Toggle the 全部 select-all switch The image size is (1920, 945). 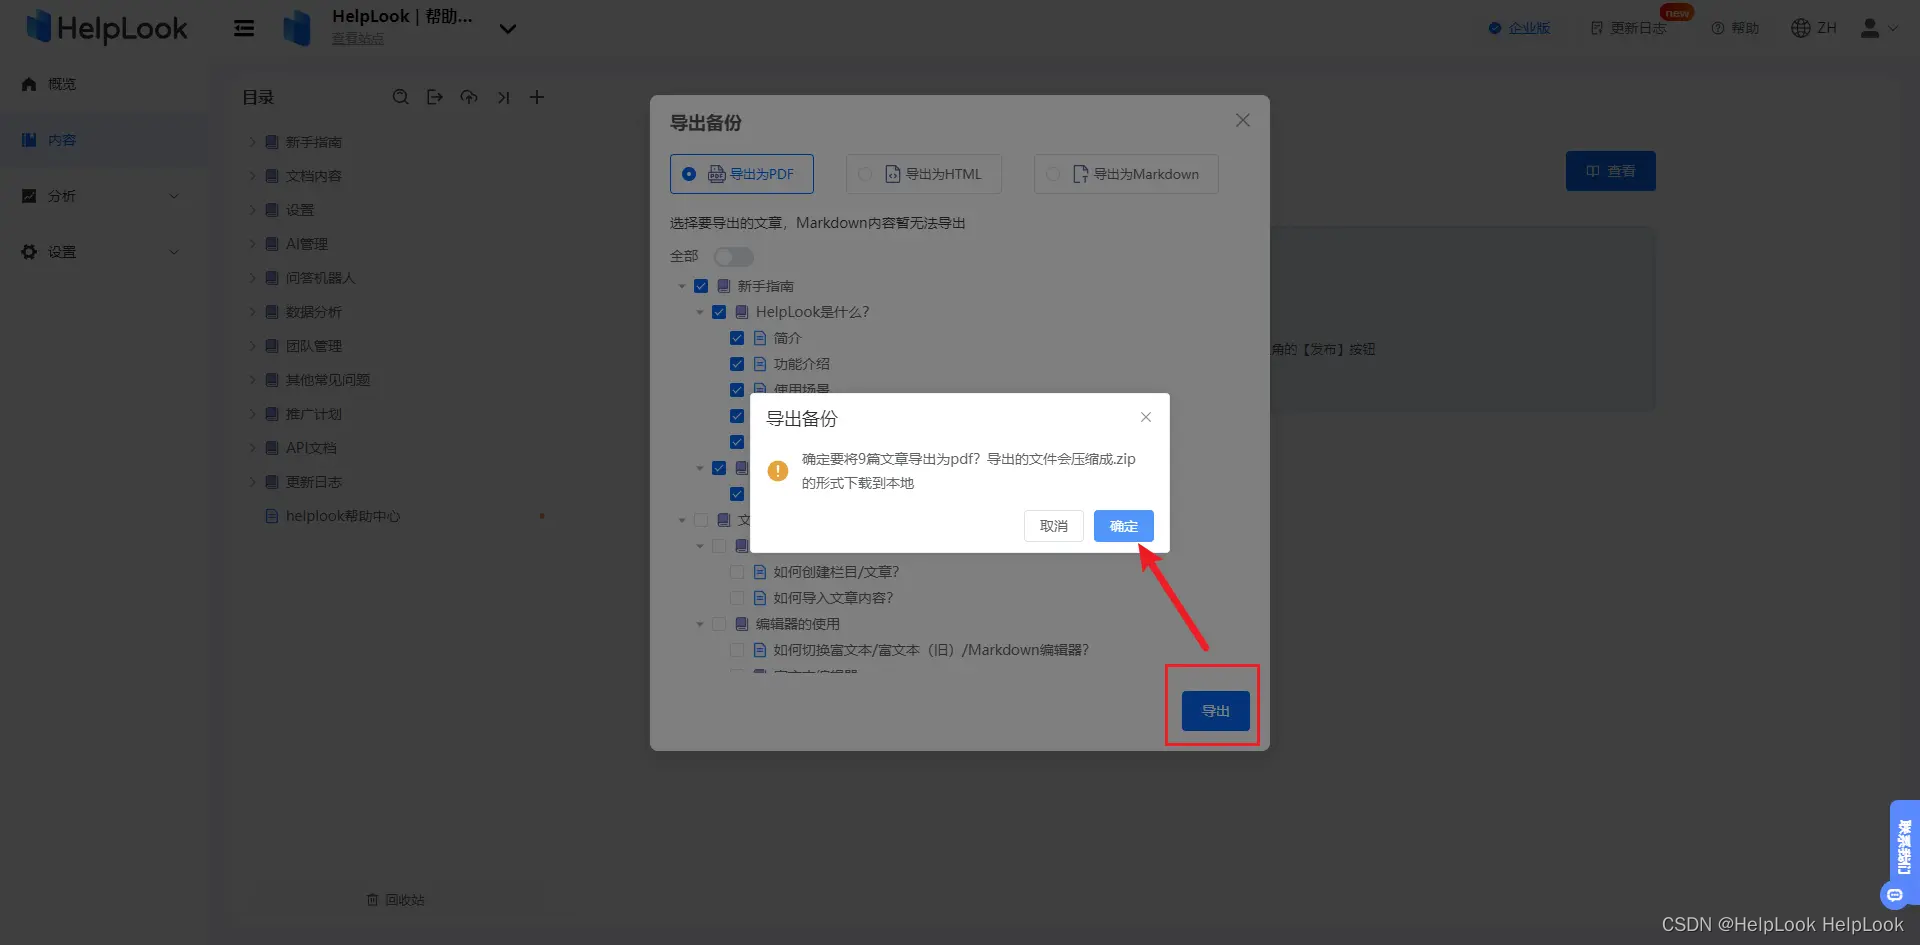733,257
